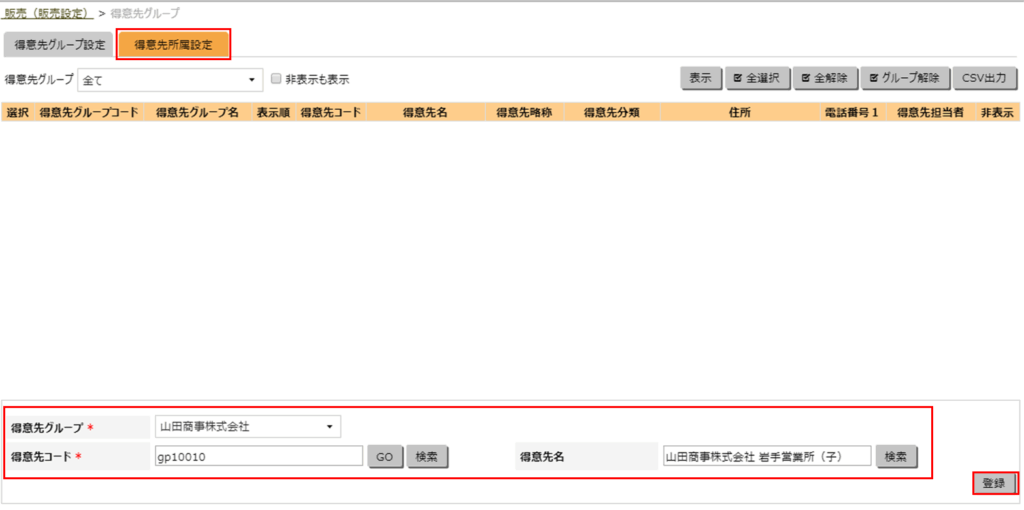The width and height of the screenshot is (1024, 510).
Task: Click the 得意先コード field containing gp10010
Action: point(258,456)
